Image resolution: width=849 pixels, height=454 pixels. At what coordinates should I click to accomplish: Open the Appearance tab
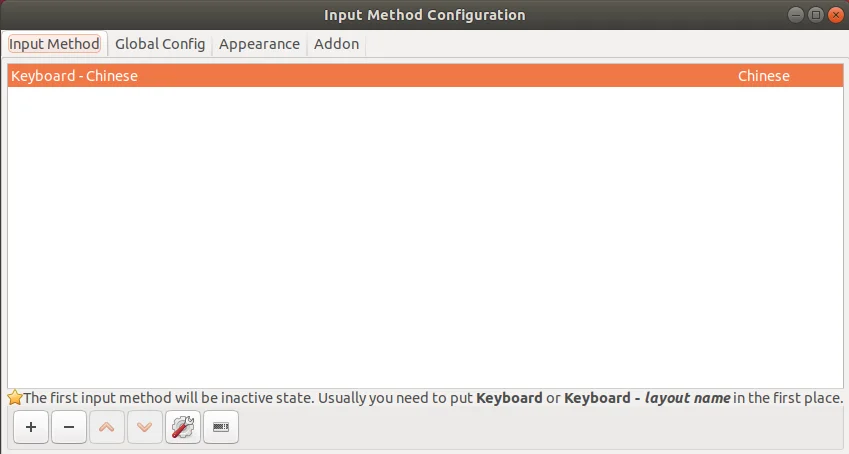[x=259, y=44]
